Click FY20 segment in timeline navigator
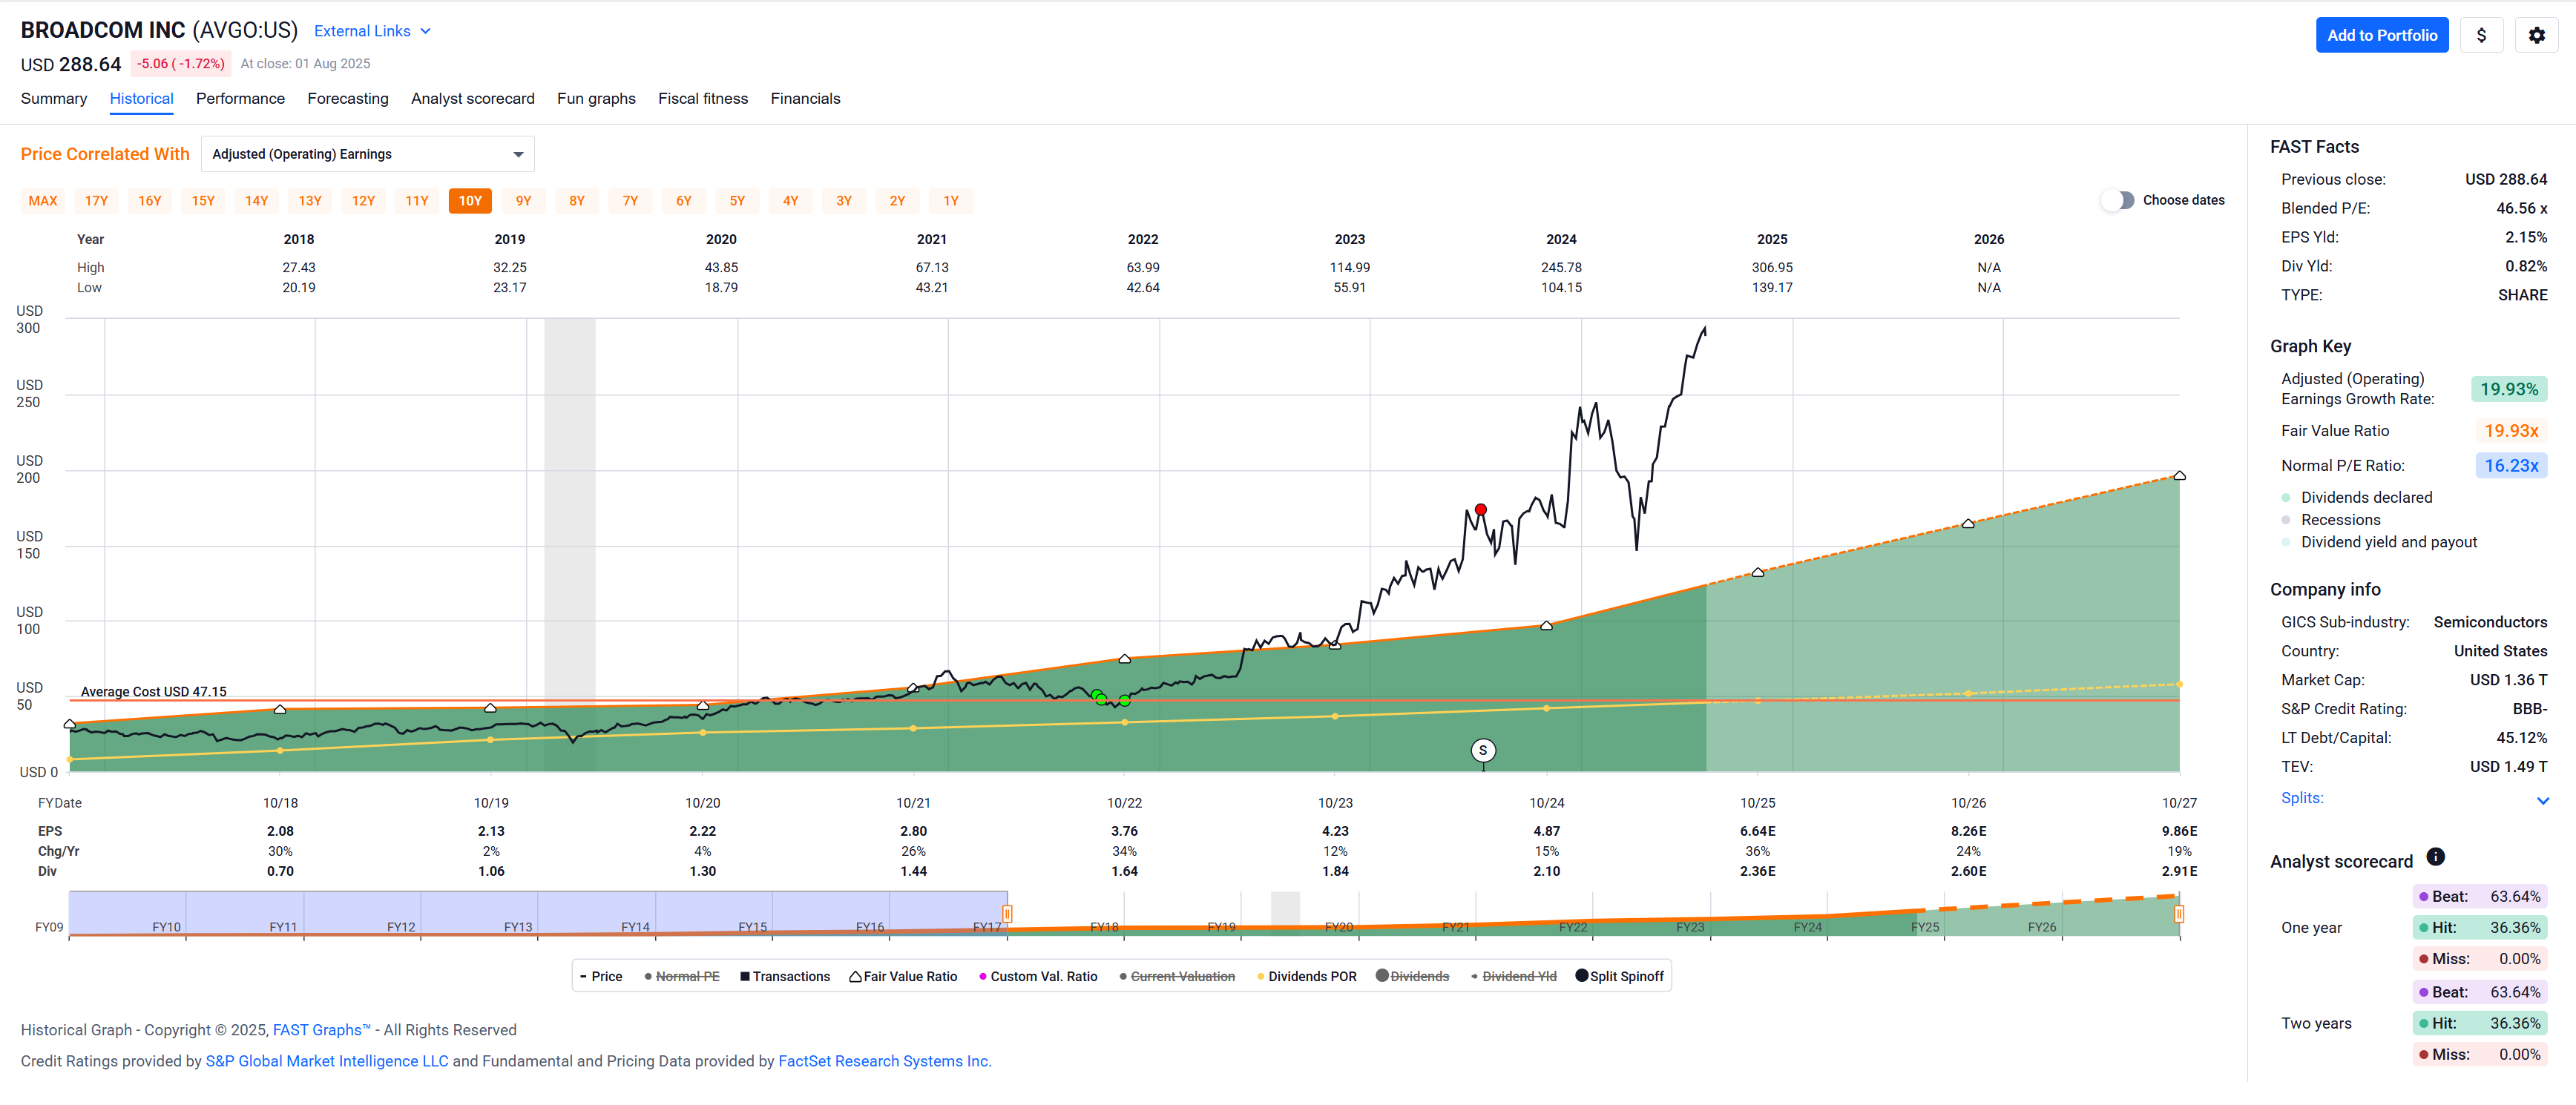The image size is (2576, 1105). (1338, 927)
